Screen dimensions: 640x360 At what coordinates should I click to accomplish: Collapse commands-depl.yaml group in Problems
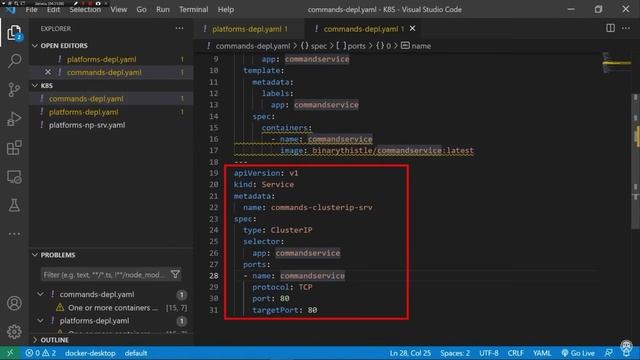tap(40, 294)
